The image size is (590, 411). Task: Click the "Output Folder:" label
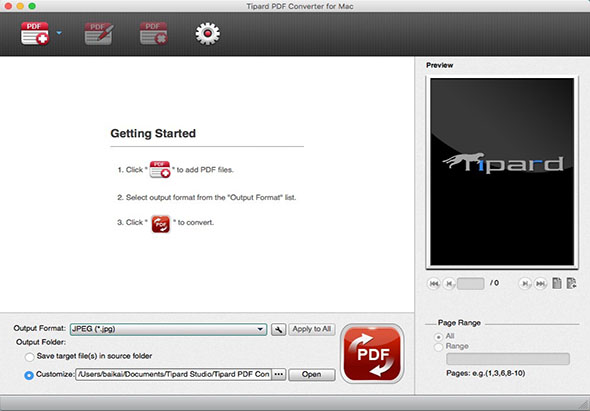41,342
